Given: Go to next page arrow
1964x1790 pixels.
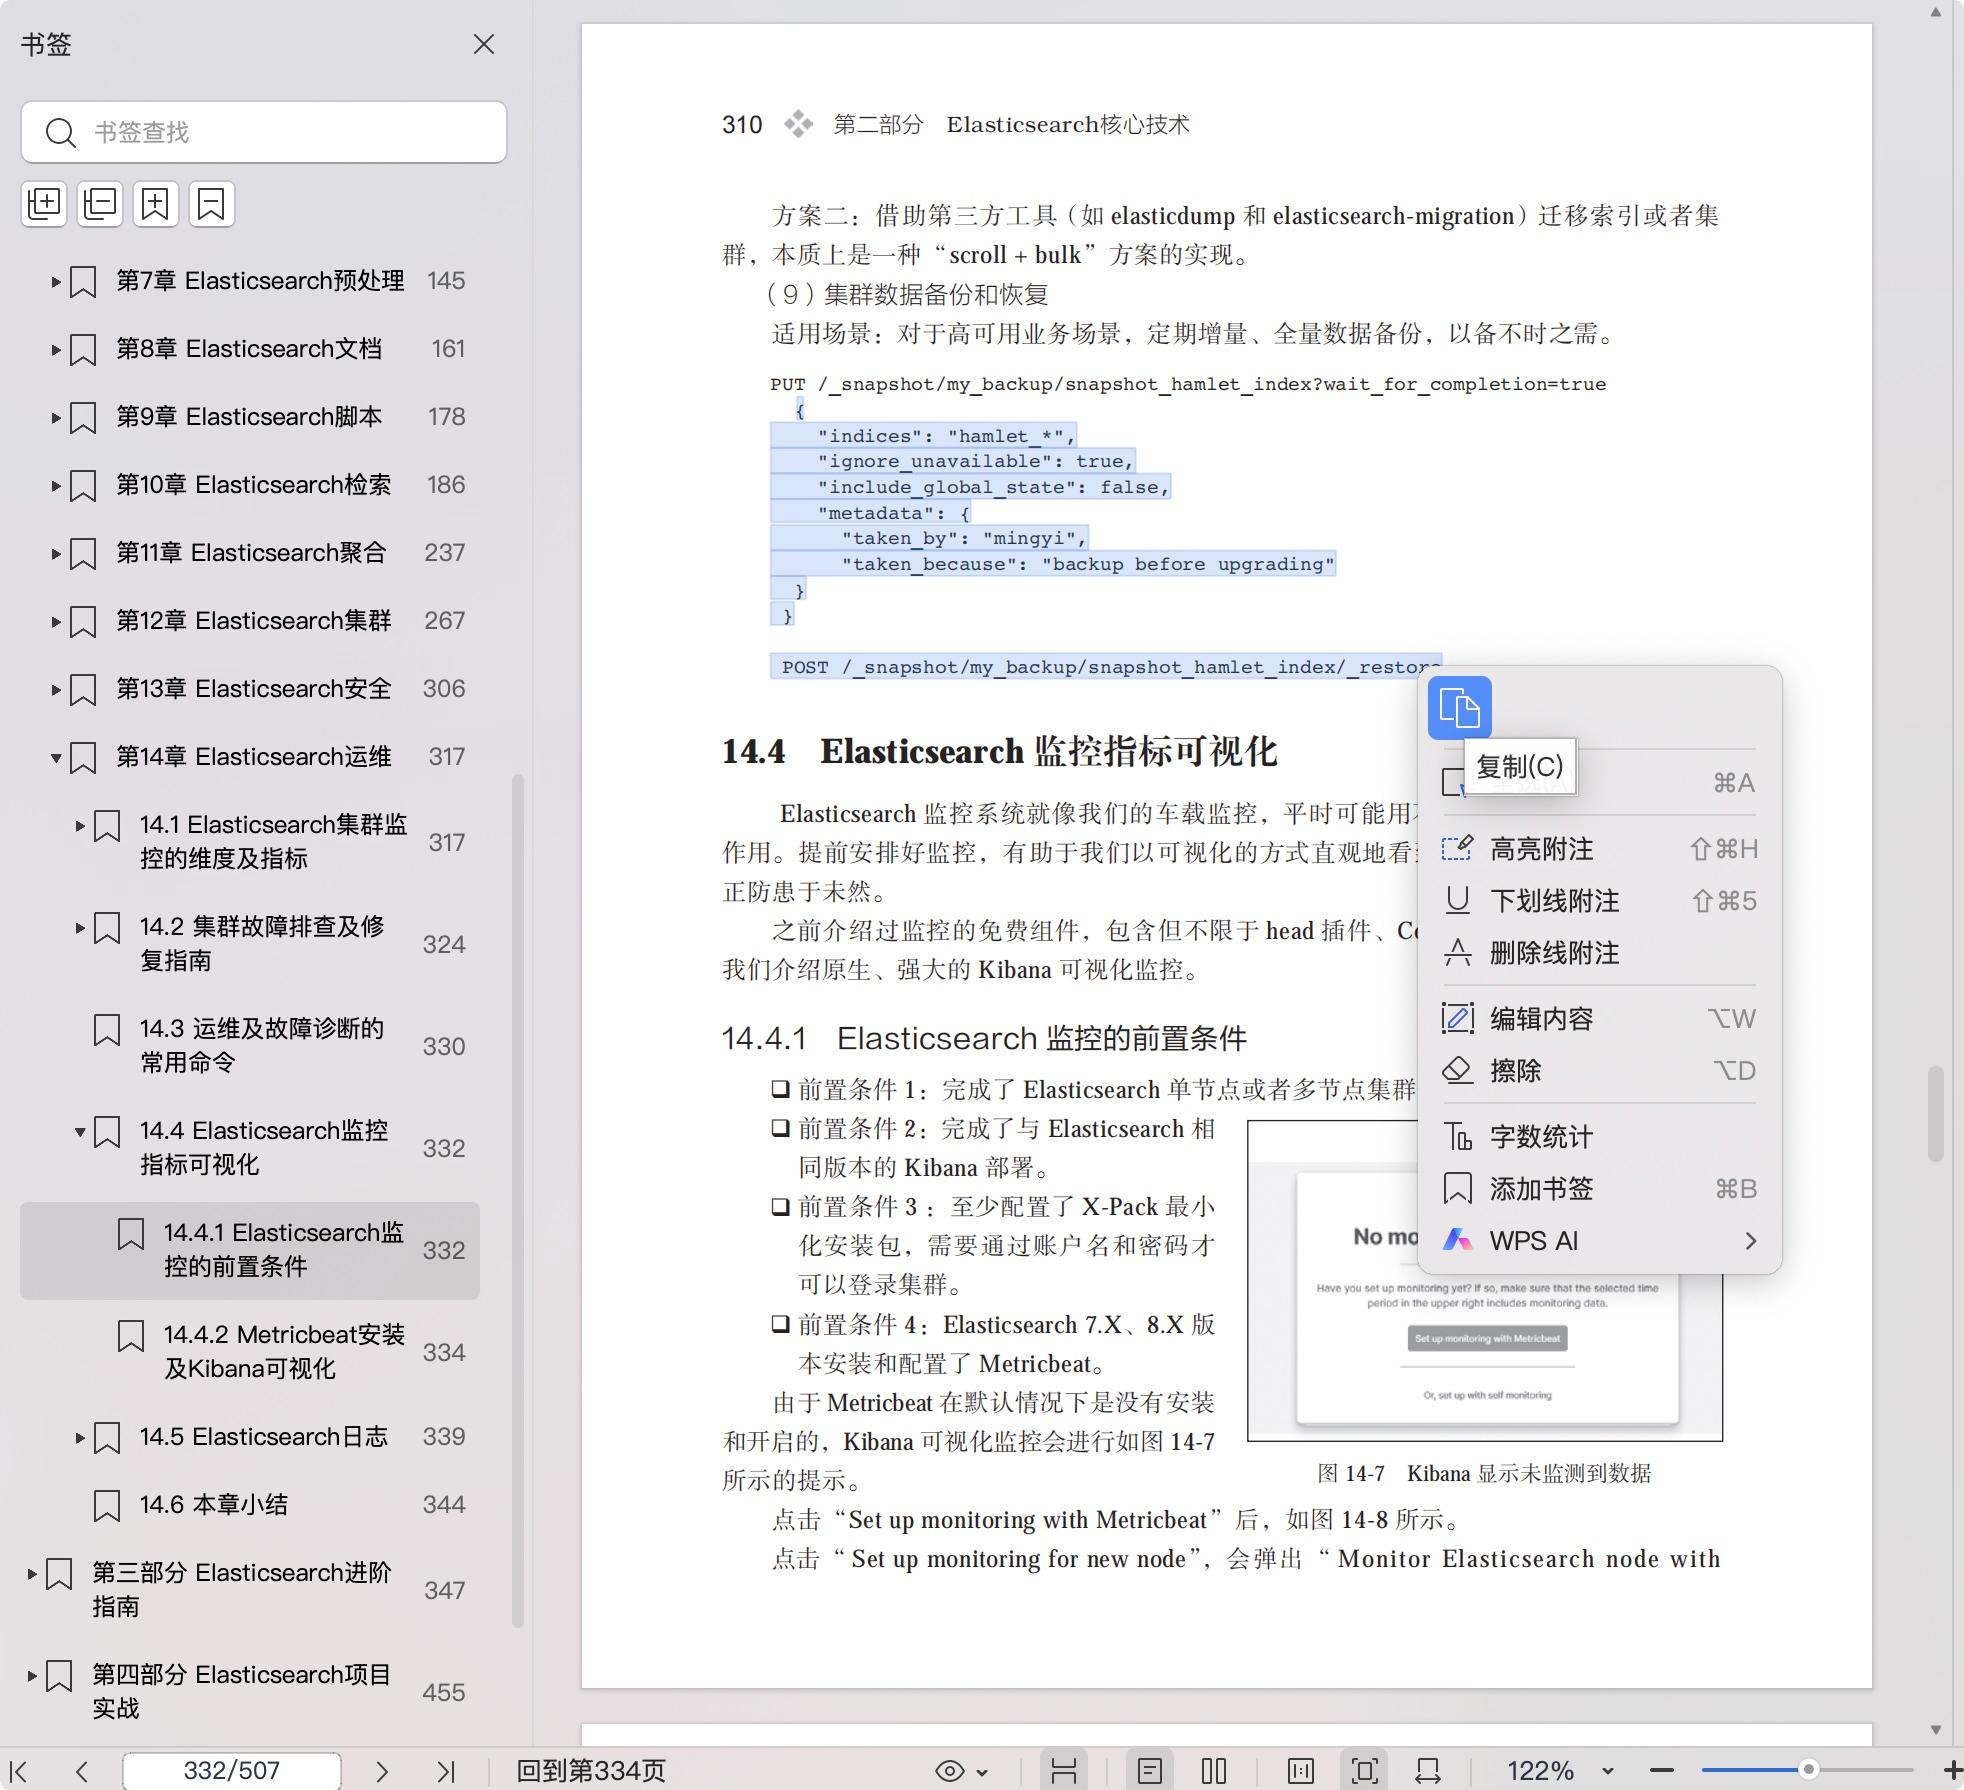Looking at the screenshot, I should (381, 1771).
